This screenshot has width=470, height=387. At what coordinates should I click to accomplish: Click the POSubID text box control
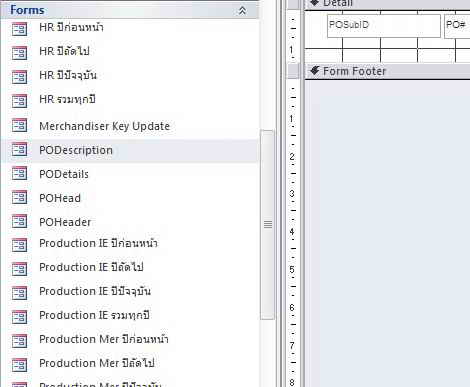pyautogui.click(x=384, y=26)
